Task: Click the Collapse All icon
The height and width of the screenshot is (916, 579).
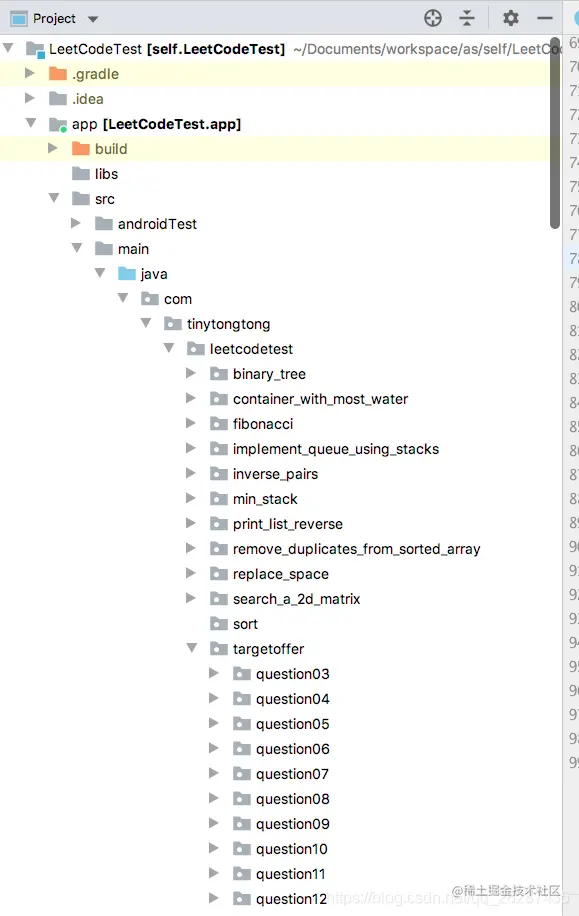Action: (467, 19)
